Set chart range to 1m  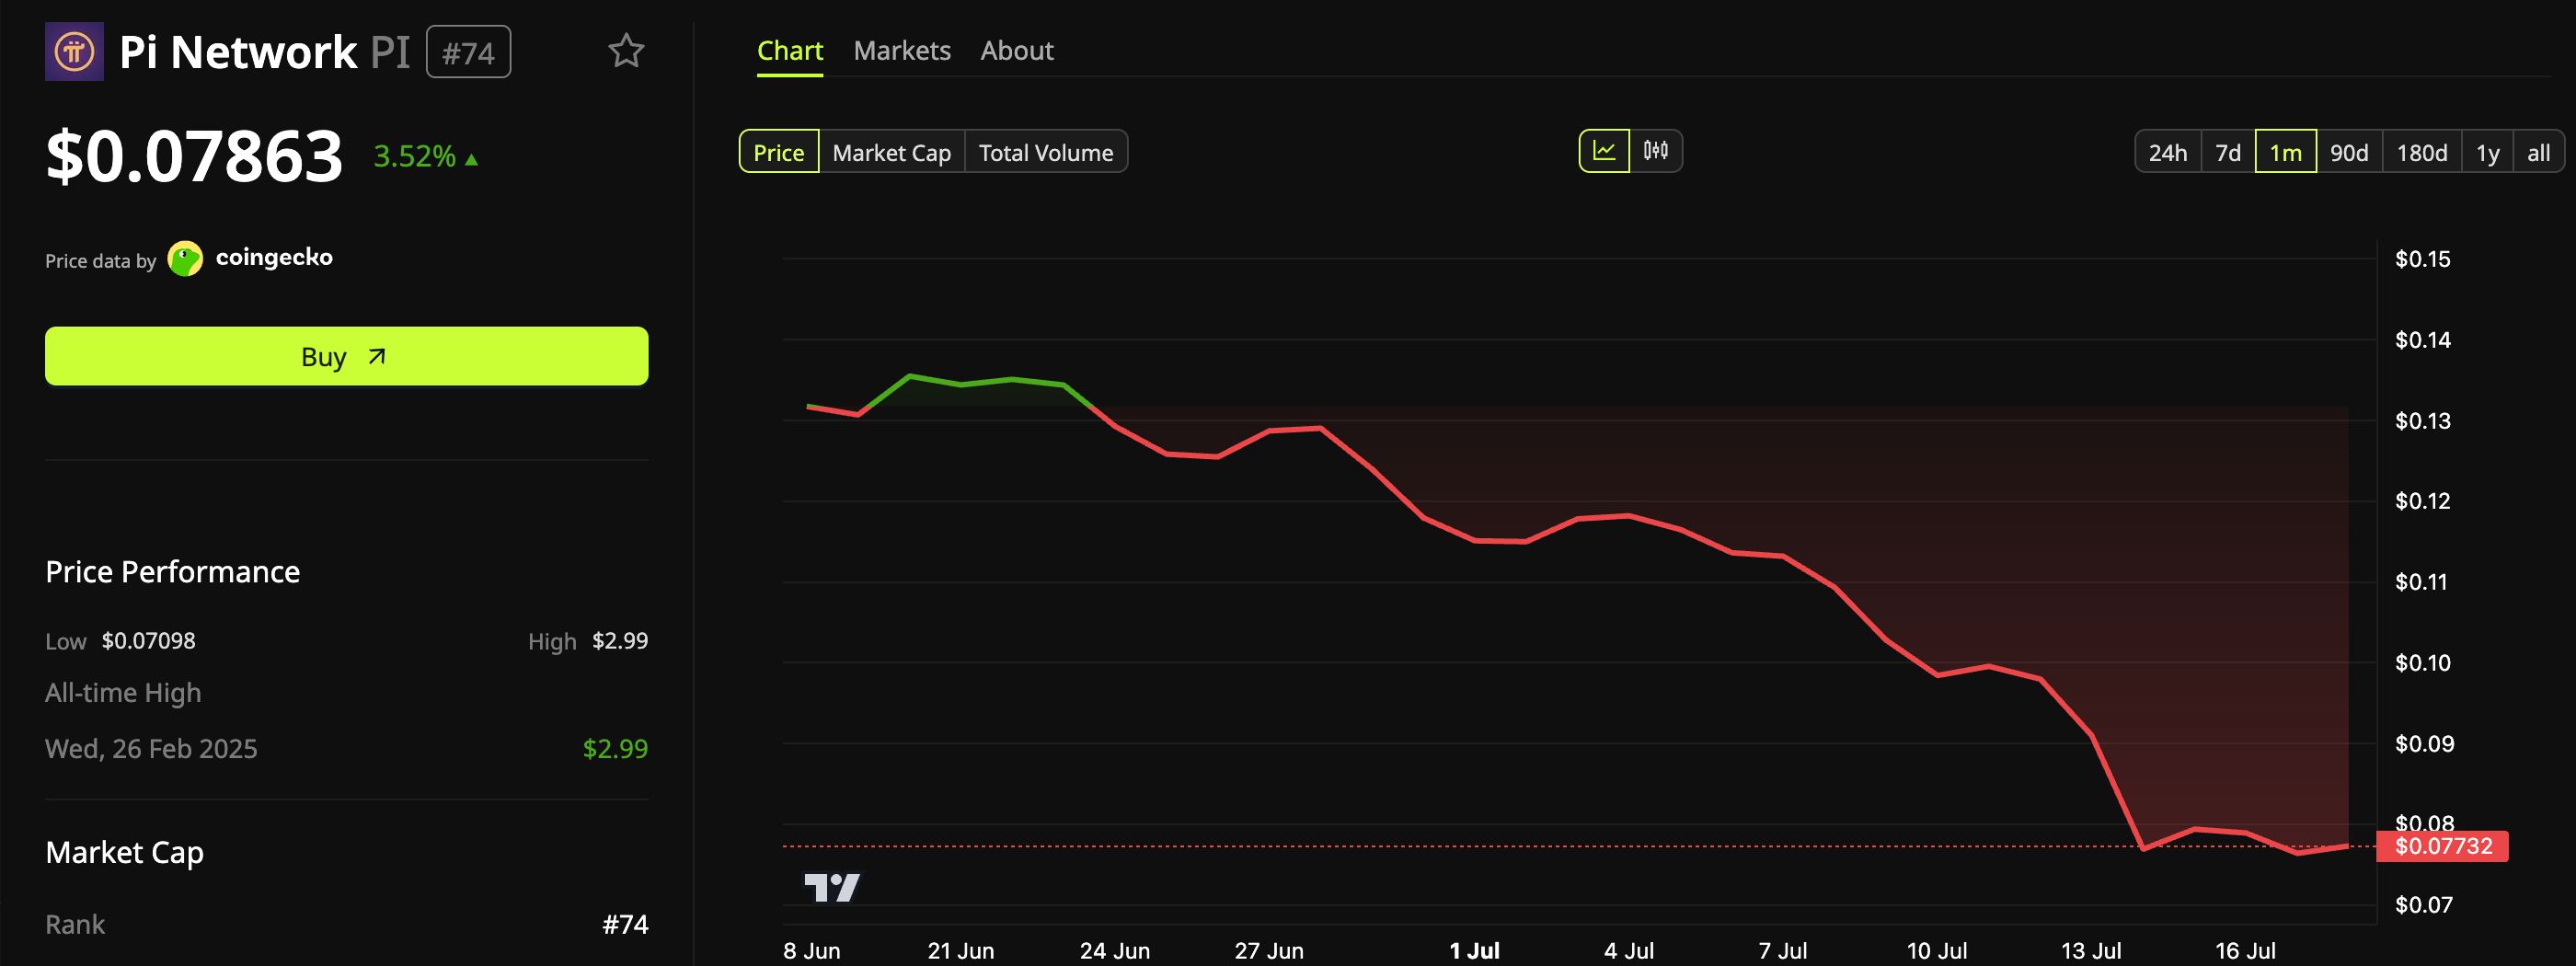[2286, 152]
